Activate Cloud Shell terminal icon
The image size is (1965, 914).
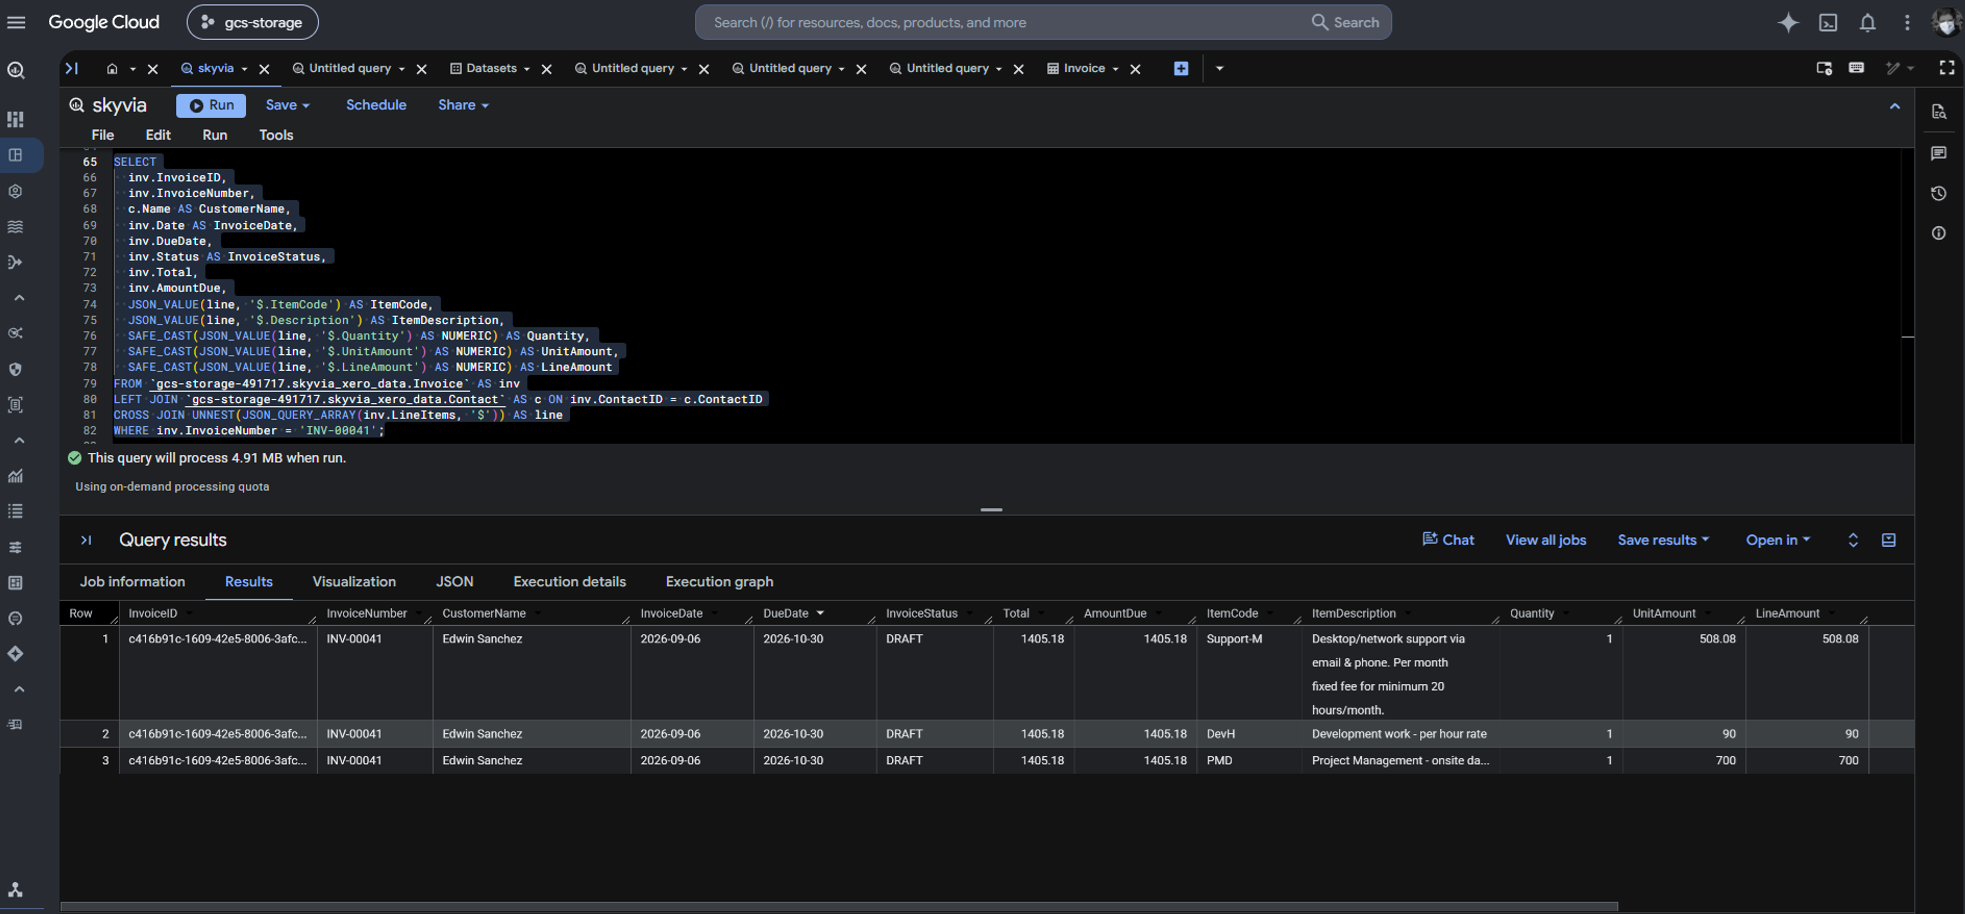[1828, 22]
